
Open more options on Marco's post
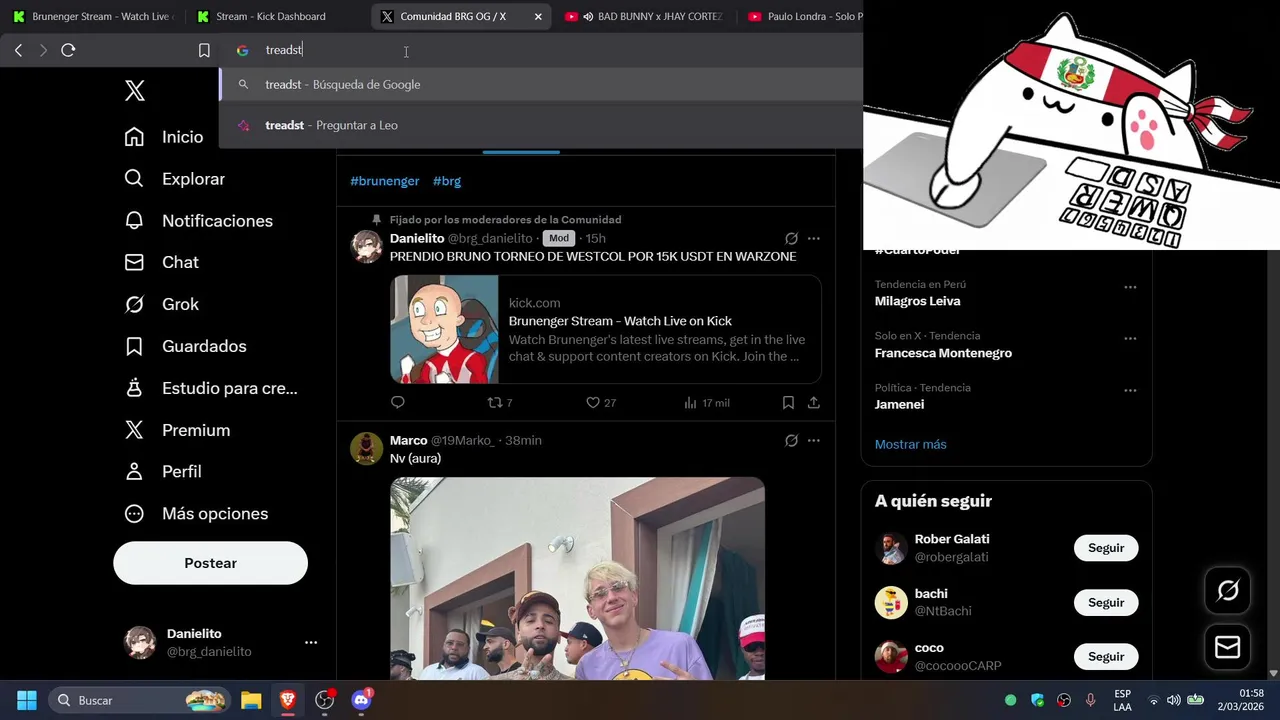click(x=814, y=440)
